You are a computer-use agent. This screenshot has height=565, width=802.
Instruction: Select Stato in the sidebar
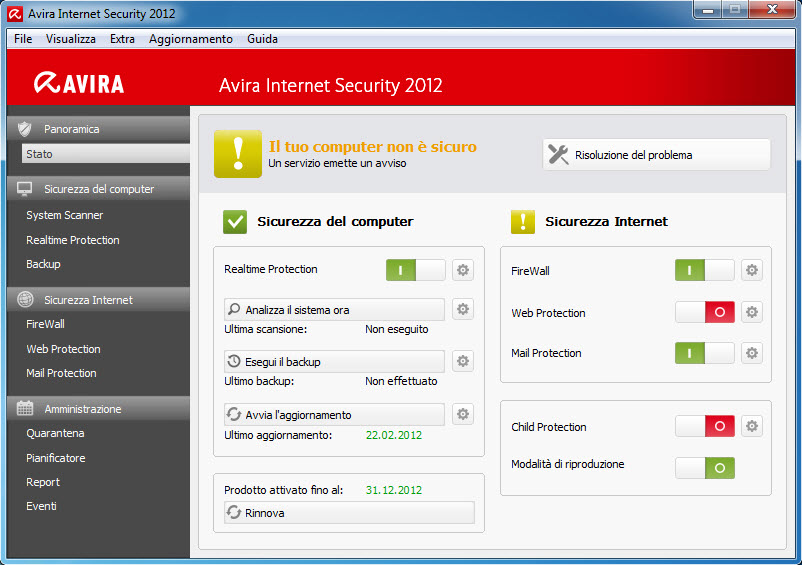[x=105, y=153]
